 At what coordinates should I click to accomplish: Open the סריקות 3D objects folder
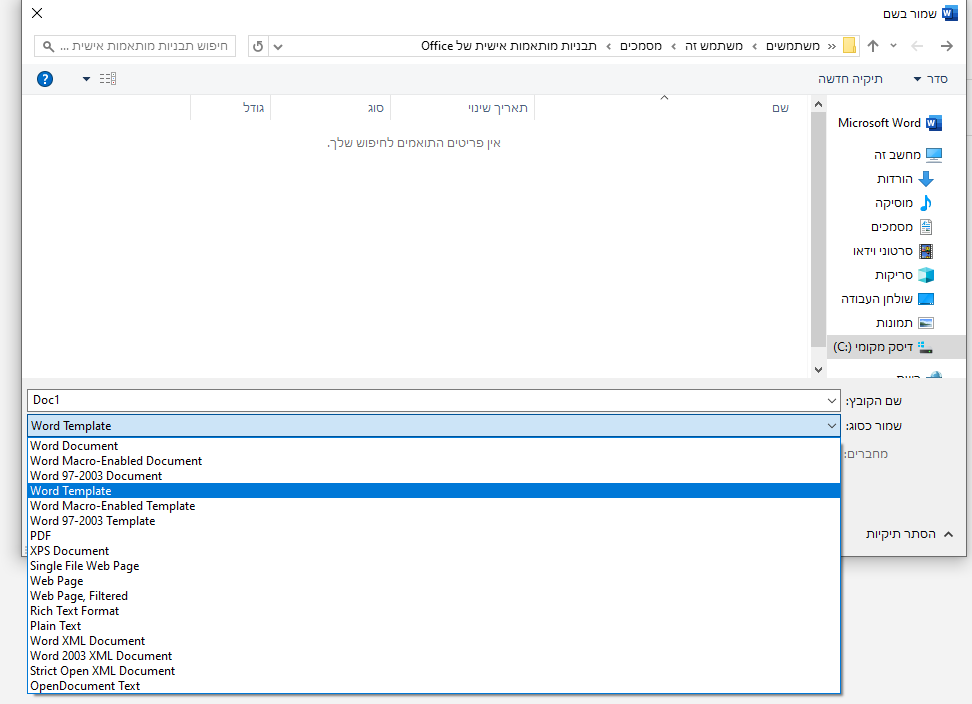click(x=904, y=275)
